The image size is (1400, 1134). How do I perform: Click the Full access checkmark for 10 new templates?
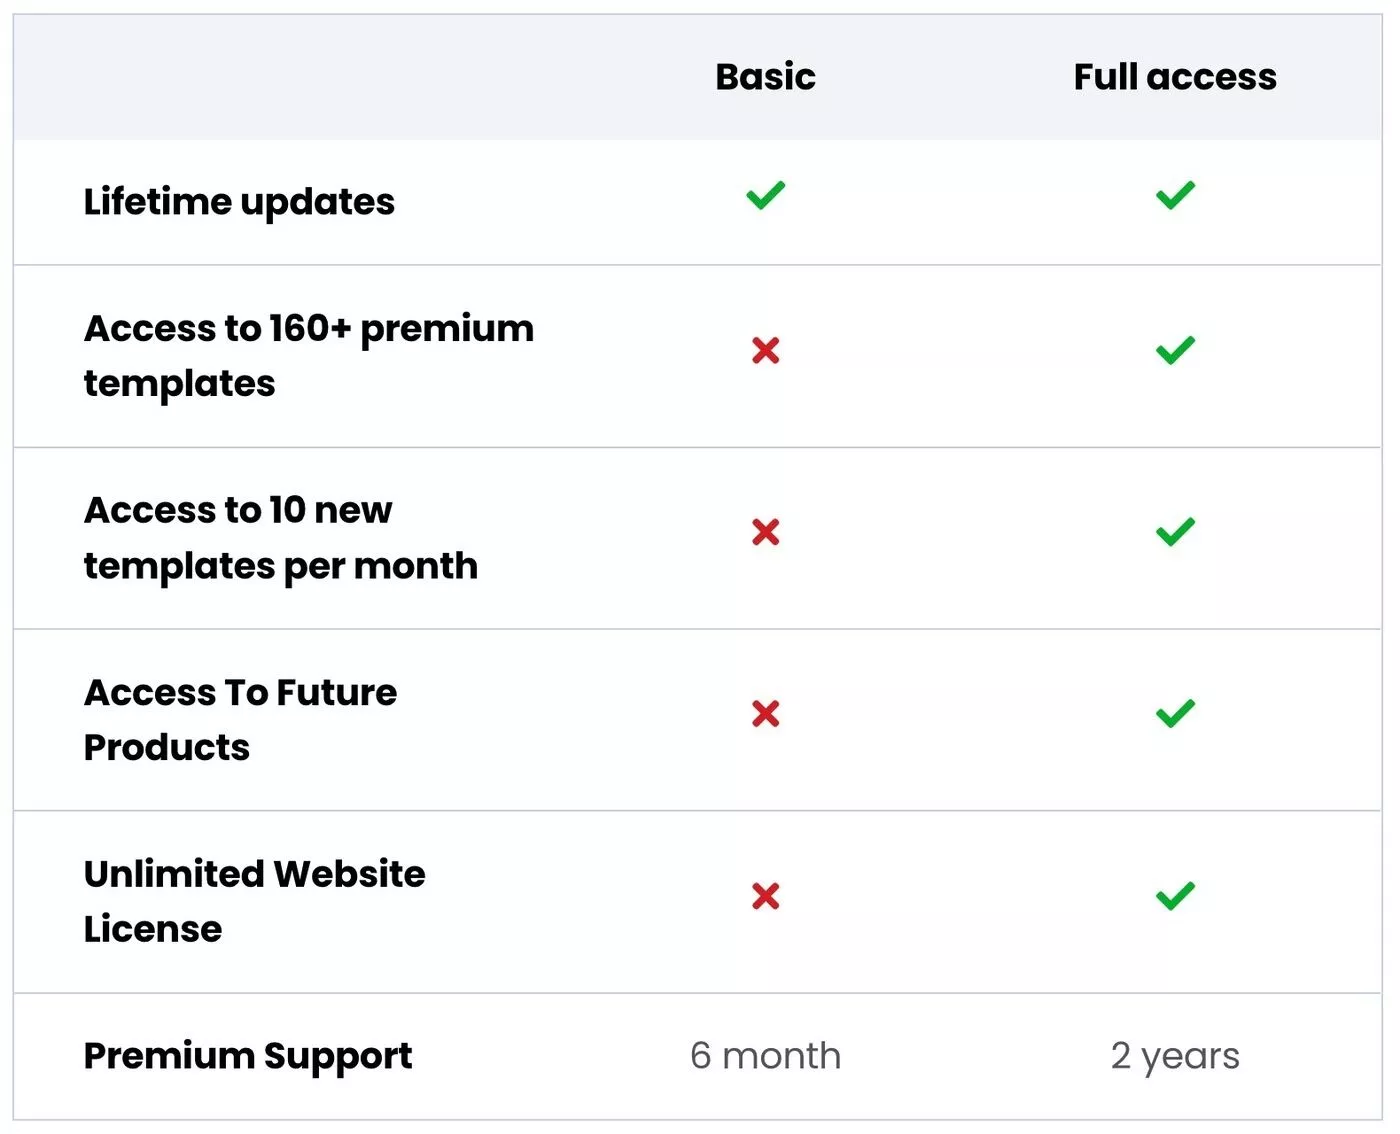[1175, 532]
